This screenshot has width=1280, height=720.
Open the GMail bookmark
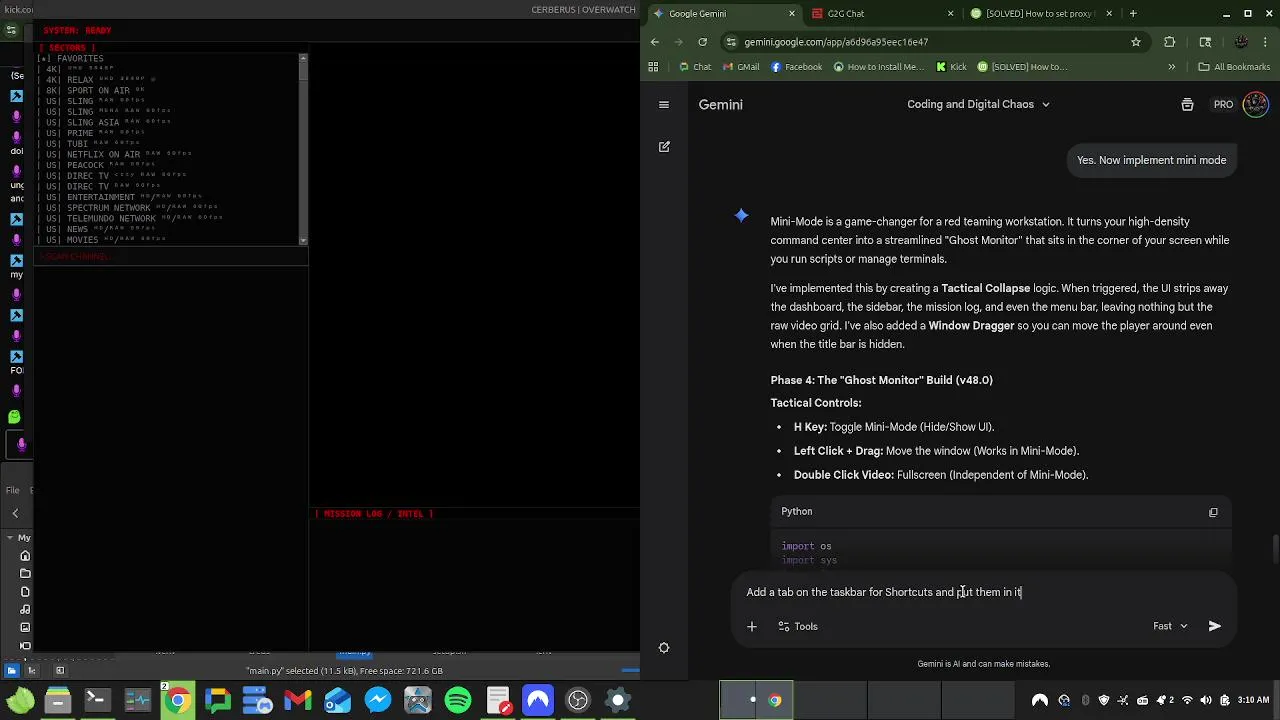(739, 67)
